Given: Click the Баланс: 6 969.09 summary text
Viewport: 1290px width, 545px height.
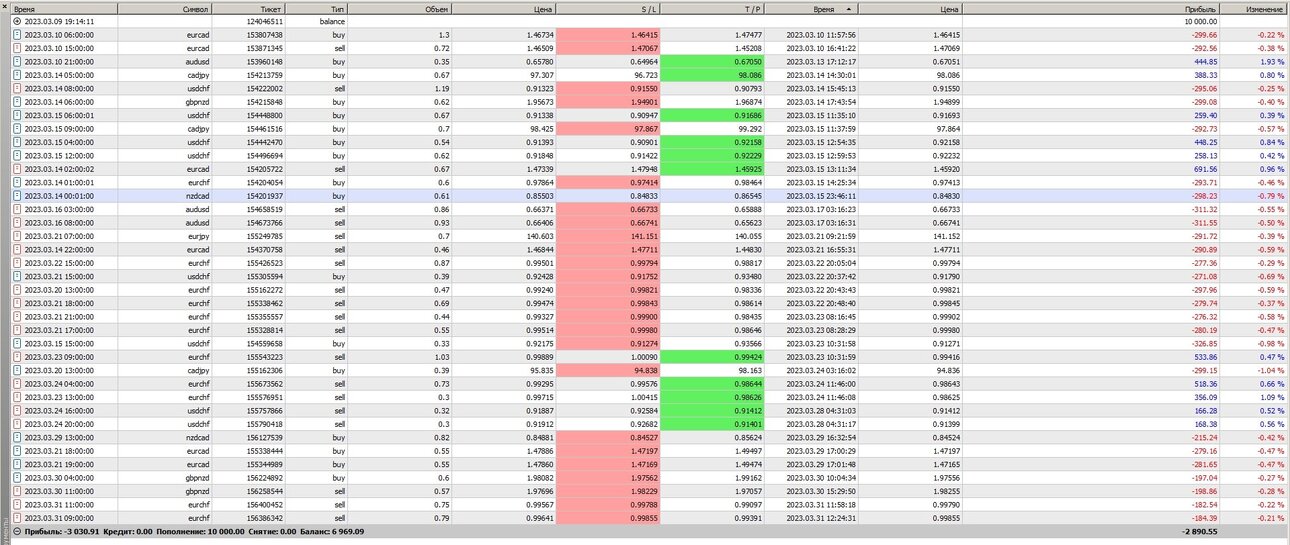Looking at the screenshot, I should pos(330,532).
